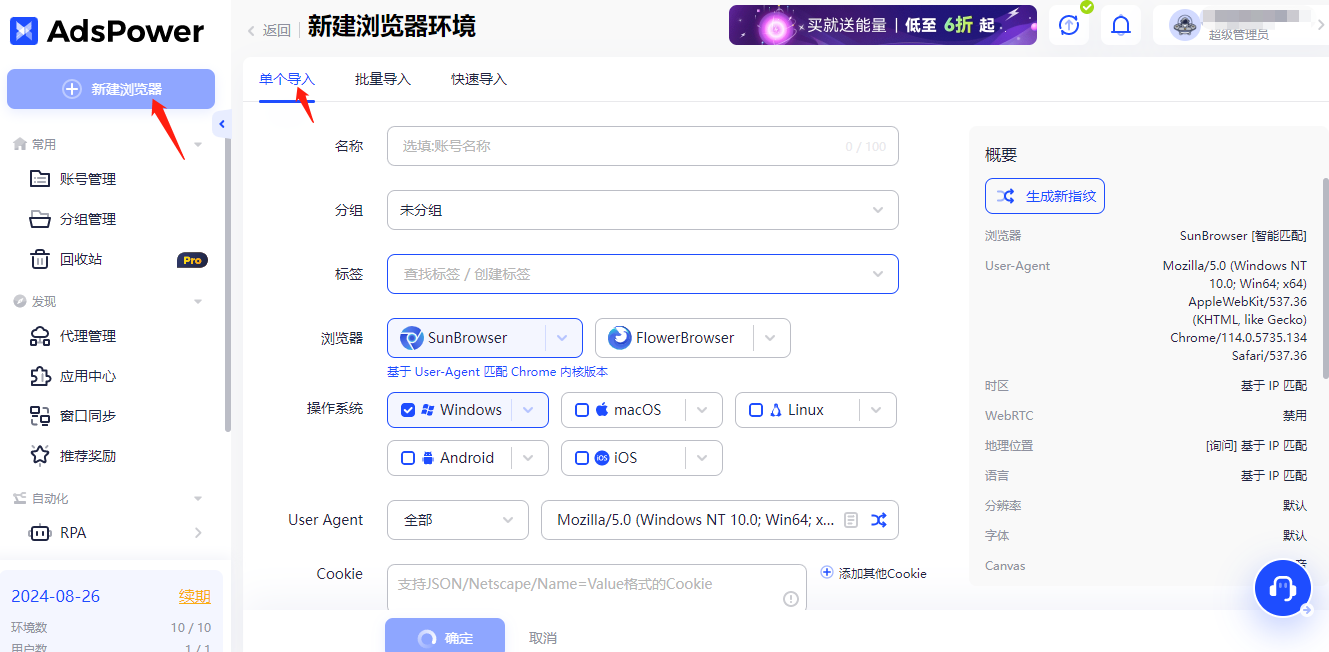Switch to the 快速导入 tab

coord(479,79)
